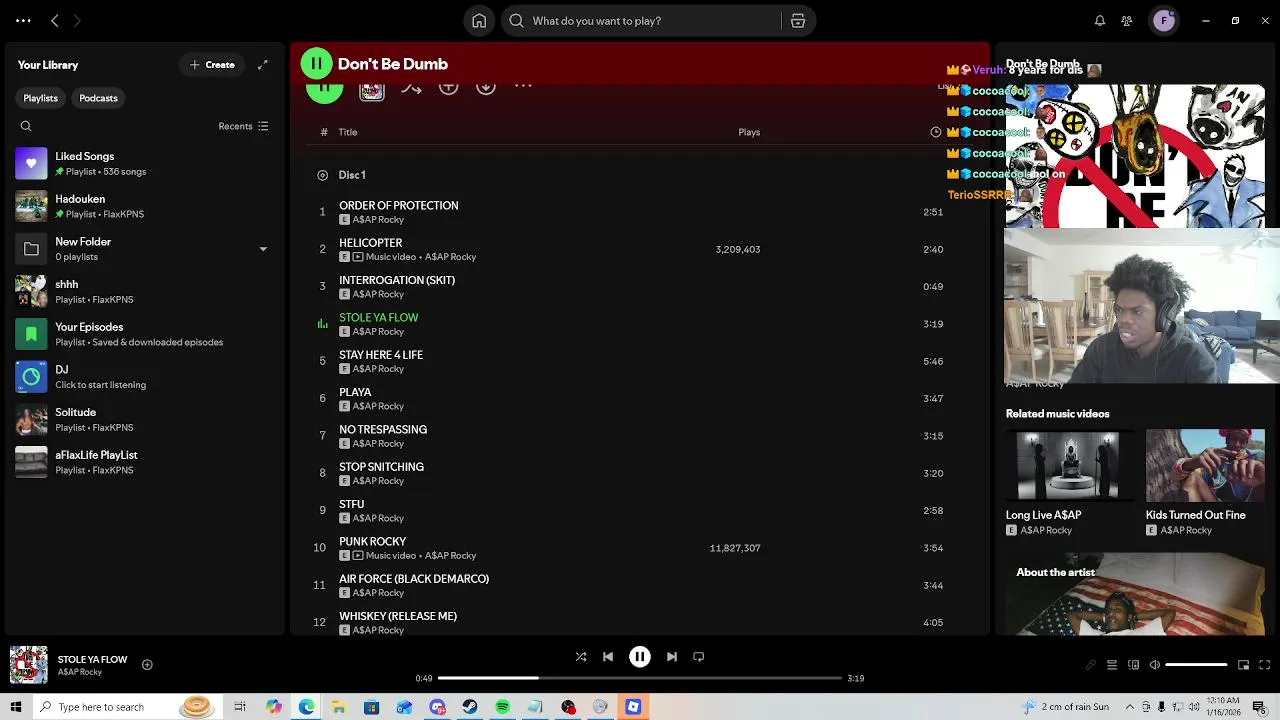Skip to the previous track
This screenshot has width=1280, height=720.
click(x=608, y=657)
